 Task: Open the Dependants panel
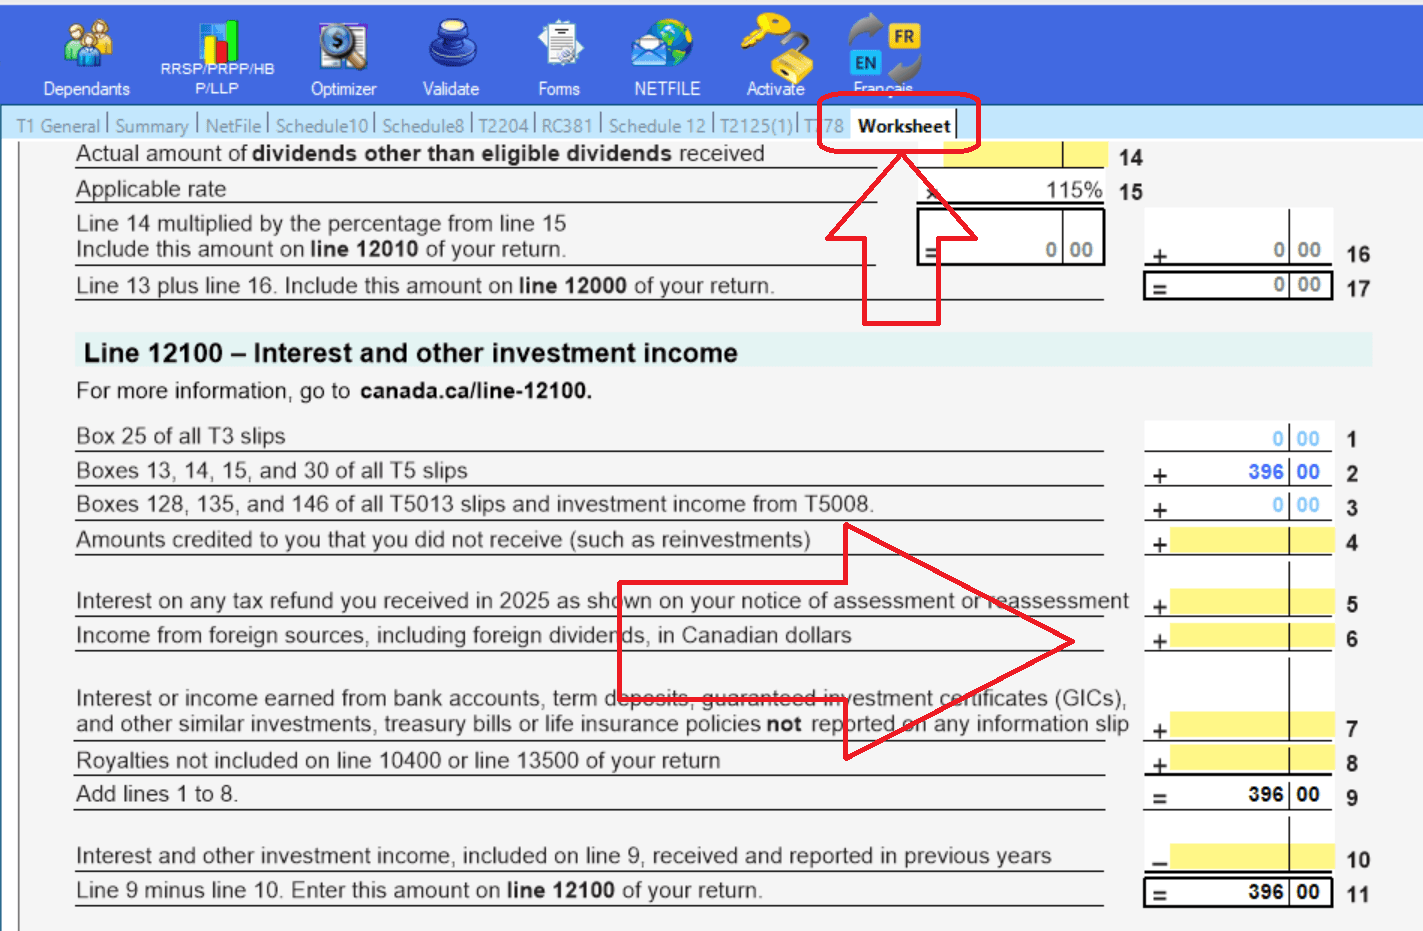87,50
